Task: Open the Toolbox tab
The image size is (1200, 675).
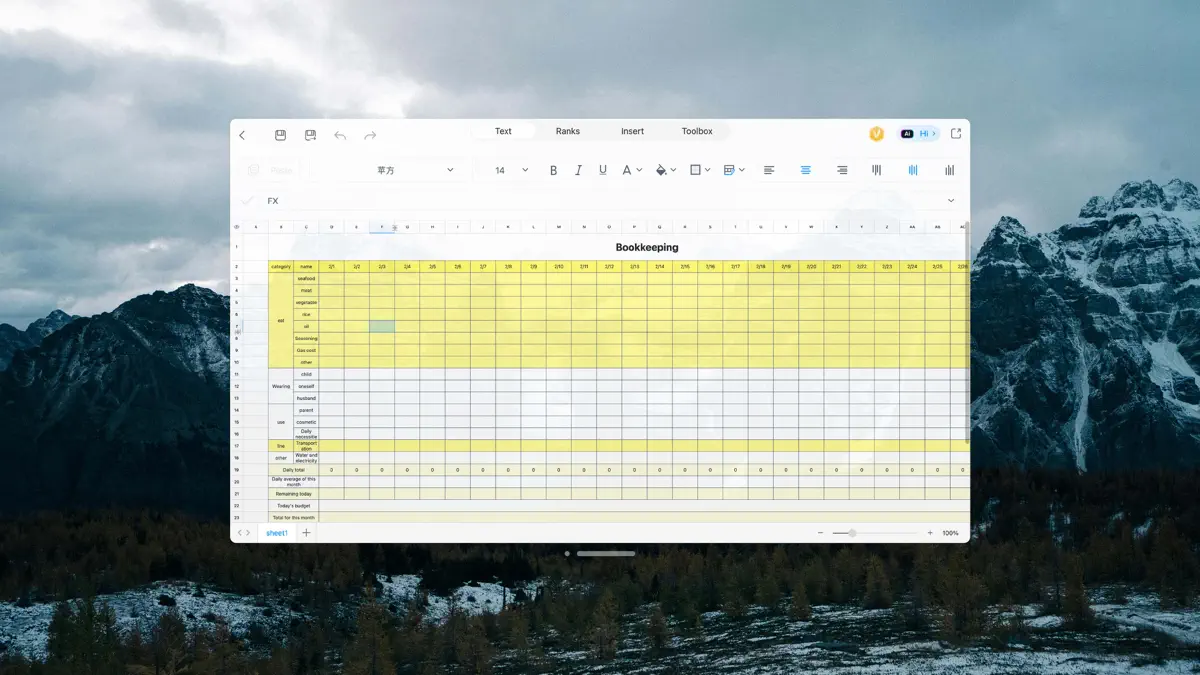Action: (x=696, y=130)
